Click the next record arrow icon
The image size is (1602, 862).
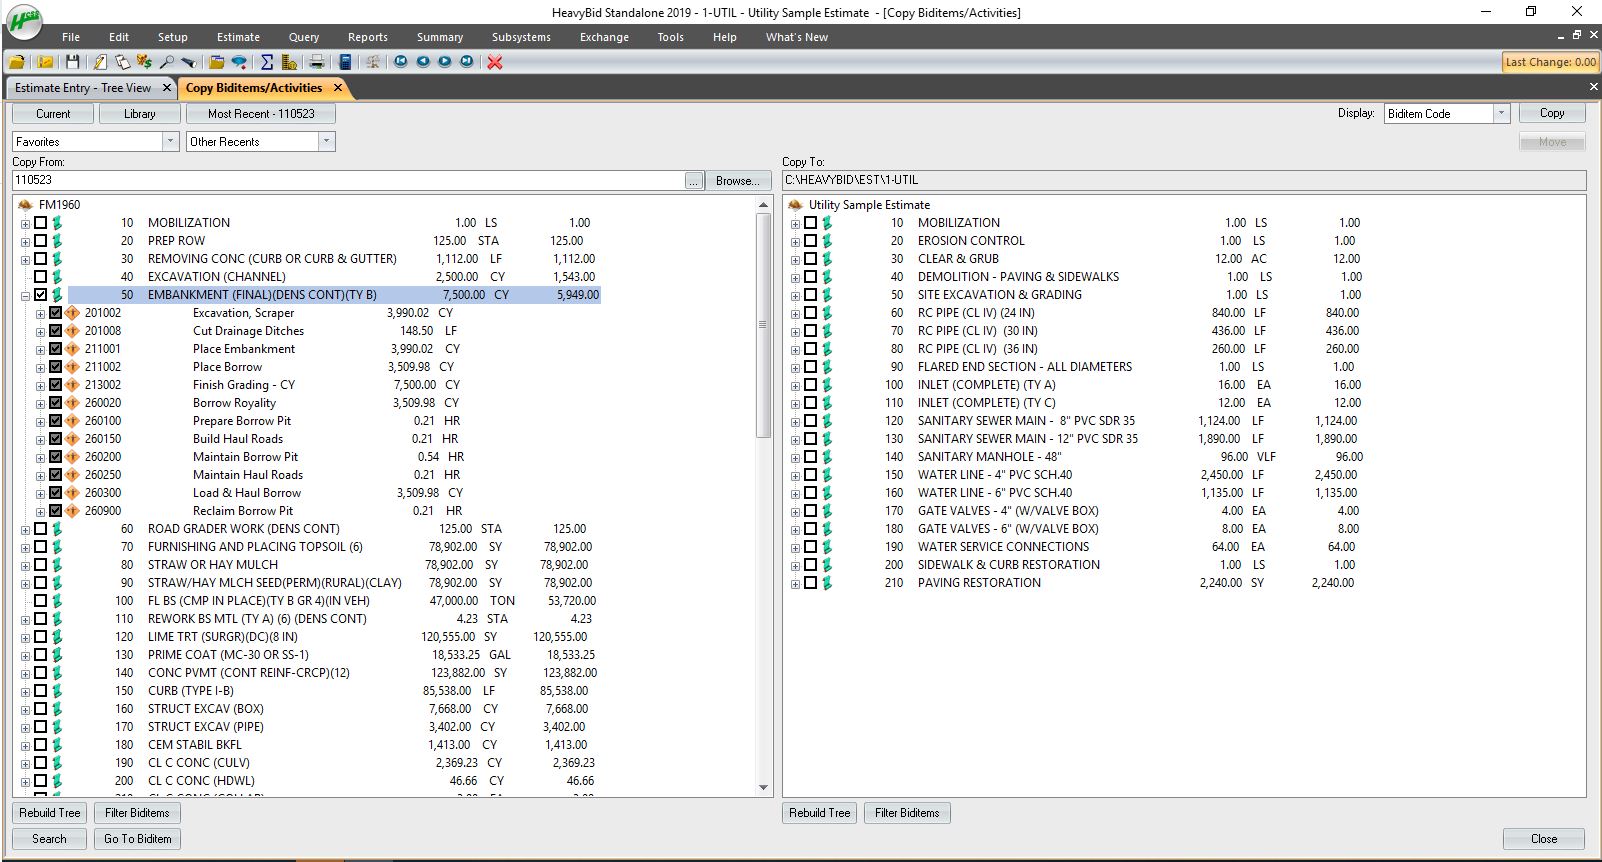445,62
